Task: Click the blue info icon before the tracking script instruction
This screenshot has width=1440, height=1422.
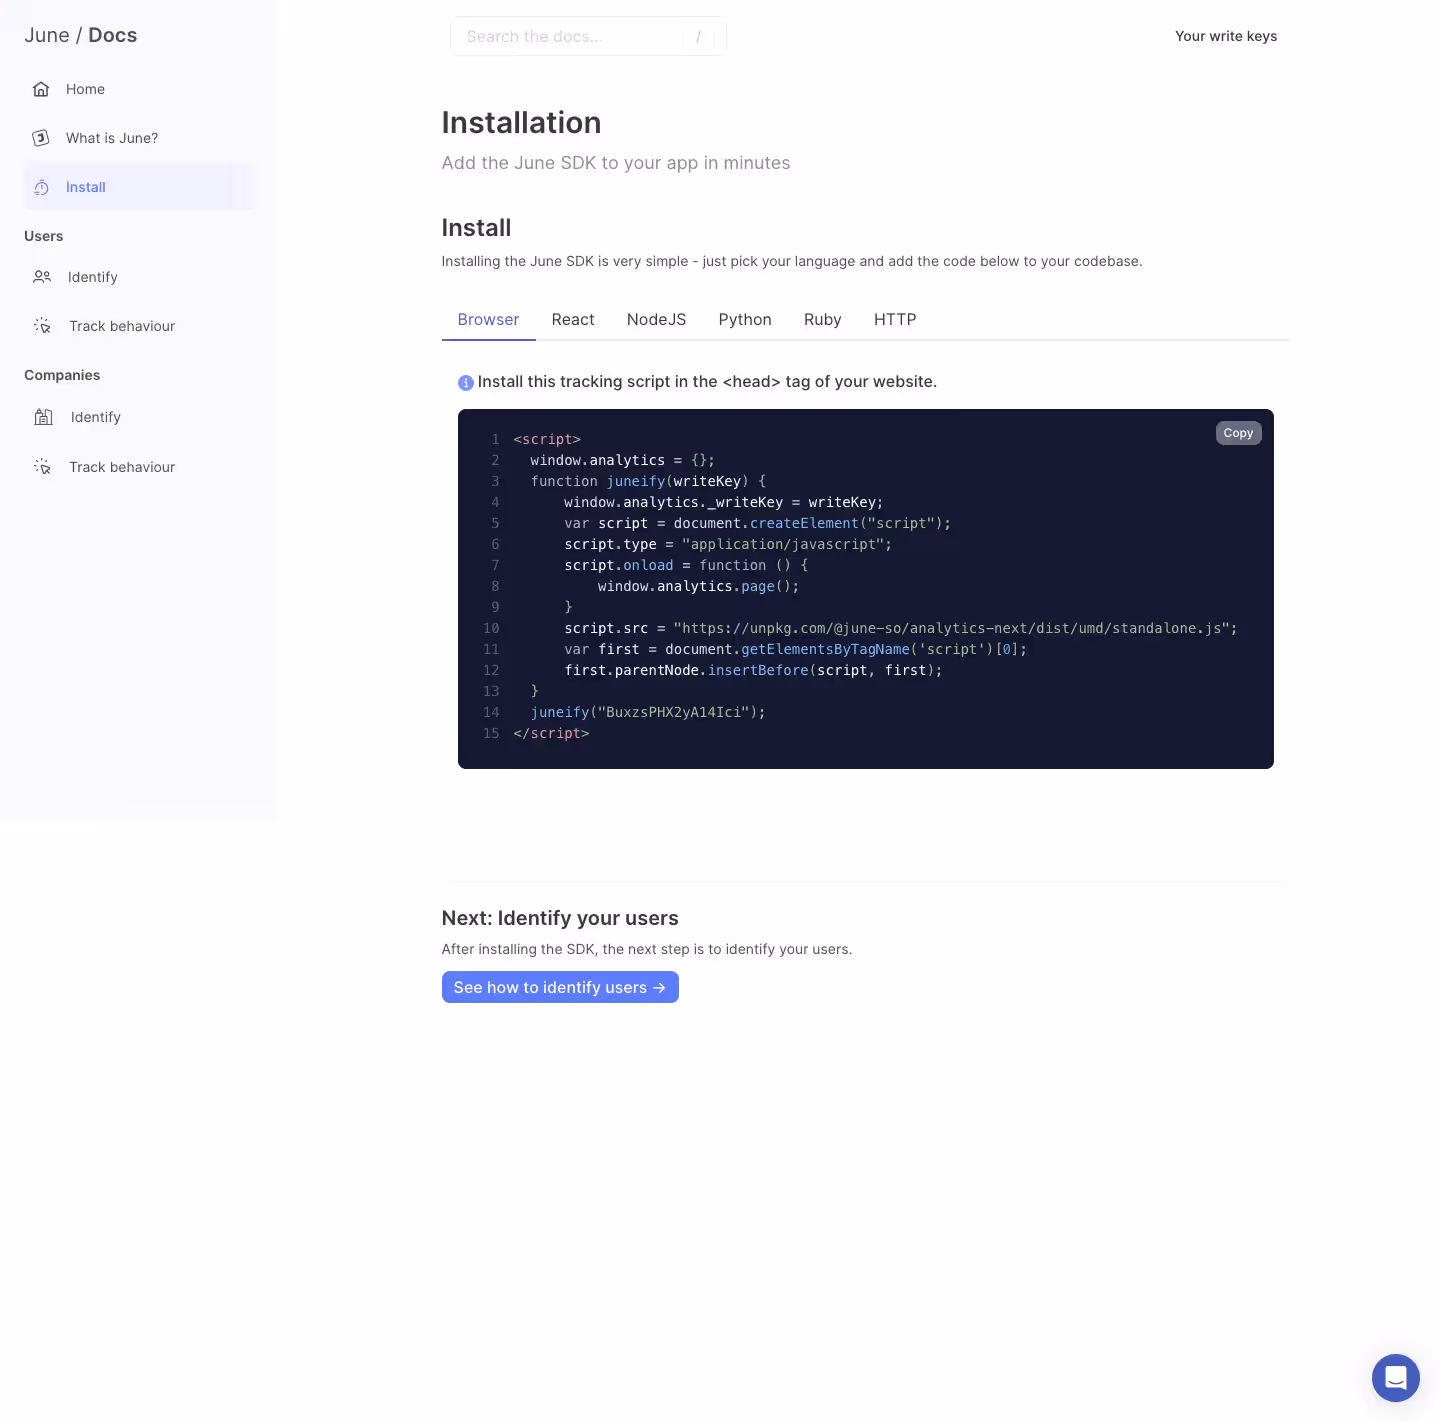Action: click(466, 383)
